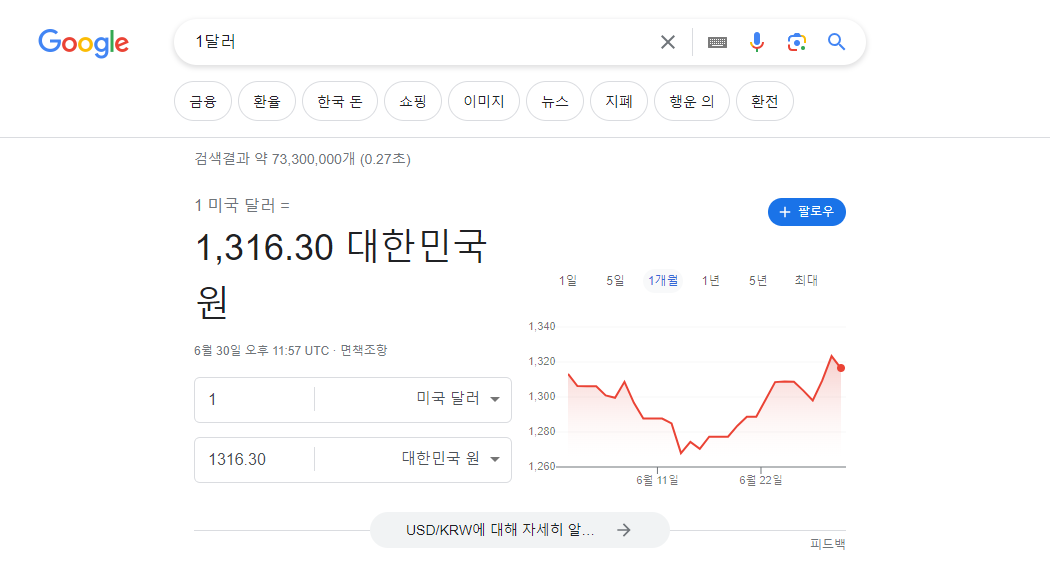Screen dimensions: 1050x569
Task: Open USD/KRW에 대해 자세히 알 button
Action: point(520,530)
